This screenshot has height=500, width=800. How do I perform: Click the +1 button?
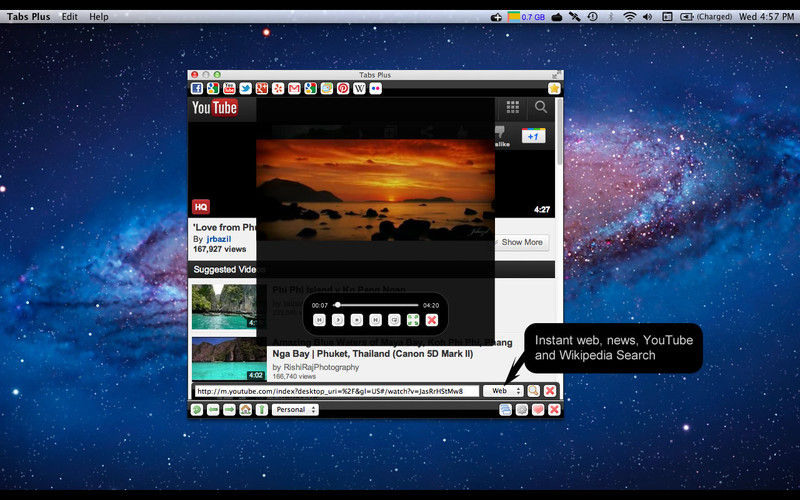(534, 136)
